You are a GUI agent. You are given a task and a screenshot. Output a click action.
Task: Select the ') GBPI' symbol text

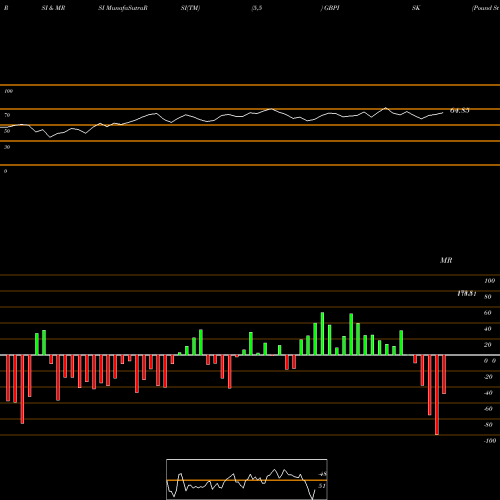click(330, 8)
